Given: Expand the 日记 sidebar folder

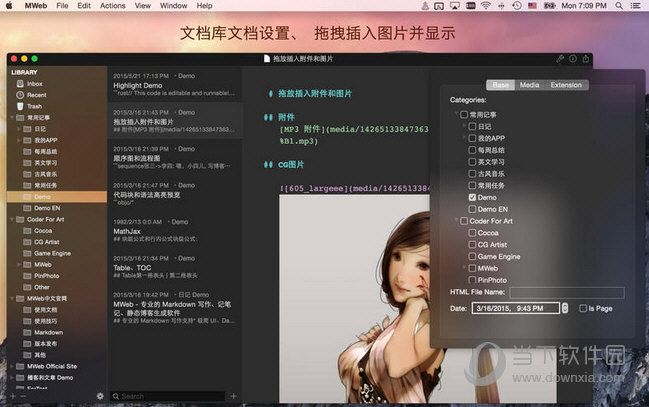Looking at the screenshot, I should click(19, 129).
